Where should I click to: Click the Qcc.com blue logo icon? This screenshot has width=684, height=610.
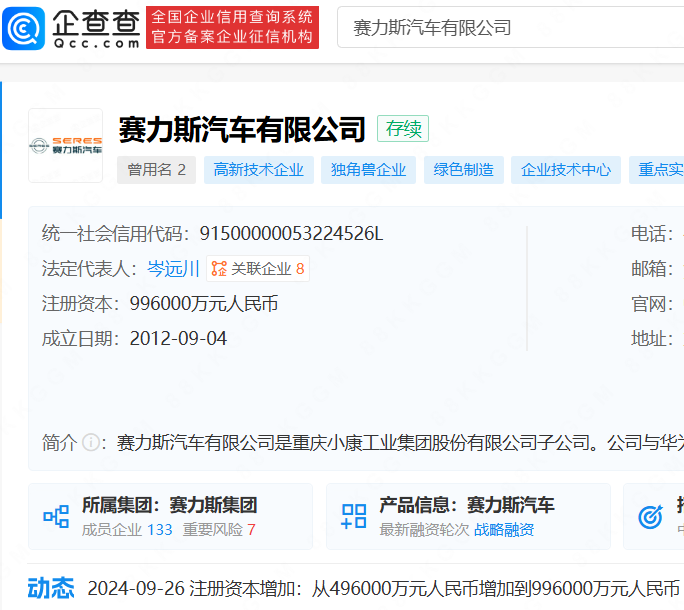click(x=24, y=28)
